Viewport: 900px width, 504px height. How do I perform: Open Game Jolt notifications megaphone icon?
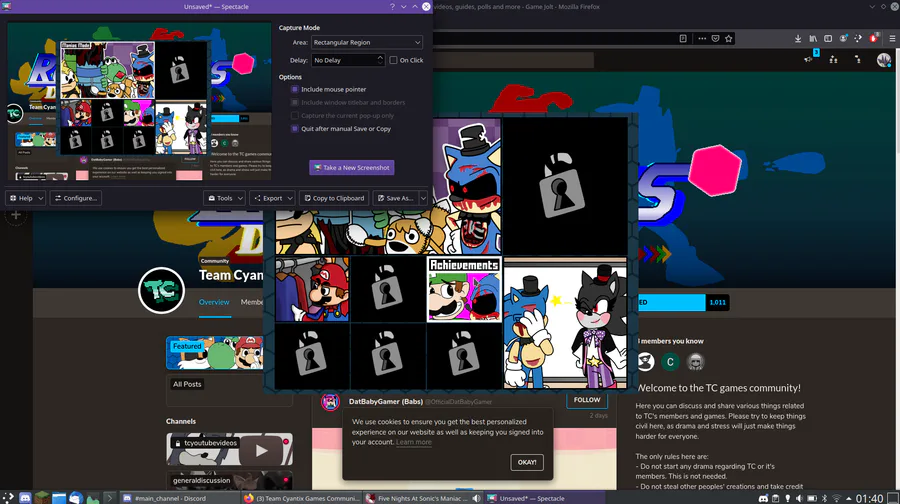(809, 58)
